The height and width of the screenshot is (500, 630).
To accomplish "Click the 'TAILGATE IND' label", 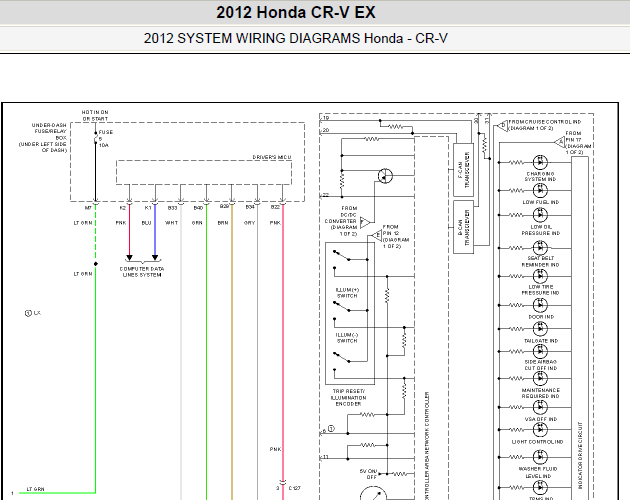I will [541, 341].
